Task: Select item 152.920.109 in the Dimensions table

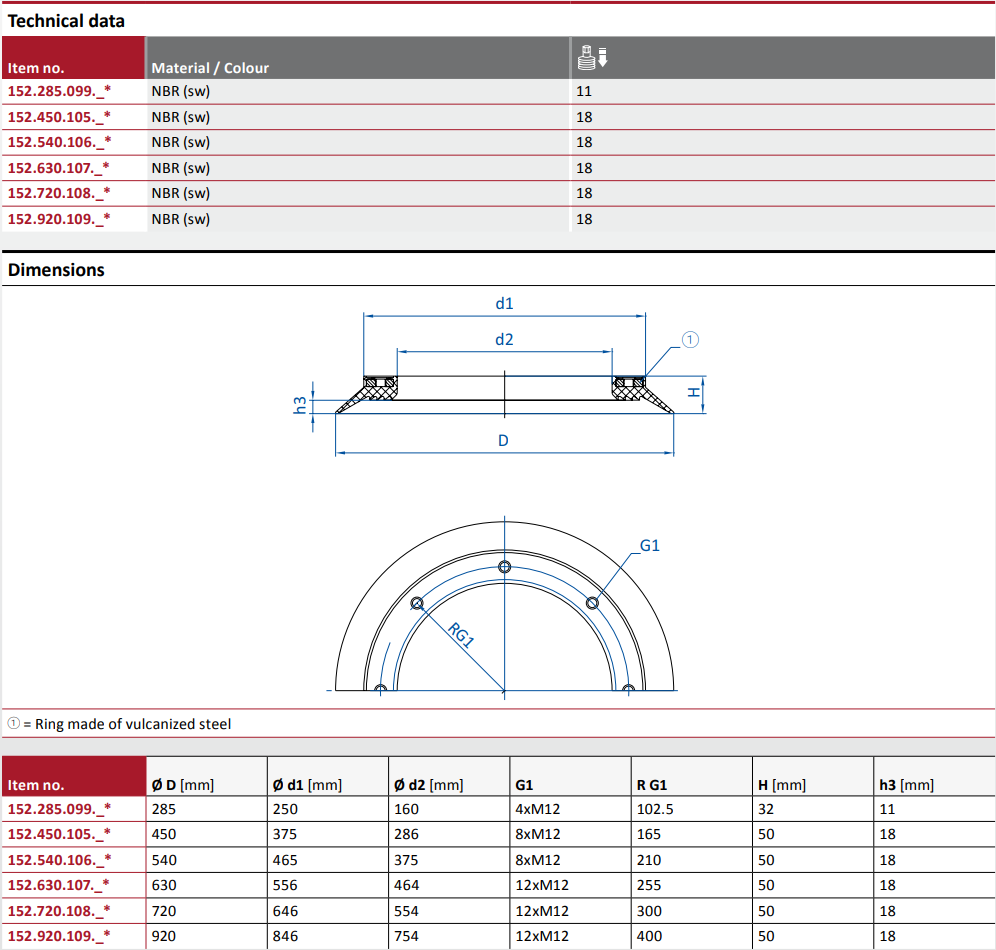Action: click(59, 936)
